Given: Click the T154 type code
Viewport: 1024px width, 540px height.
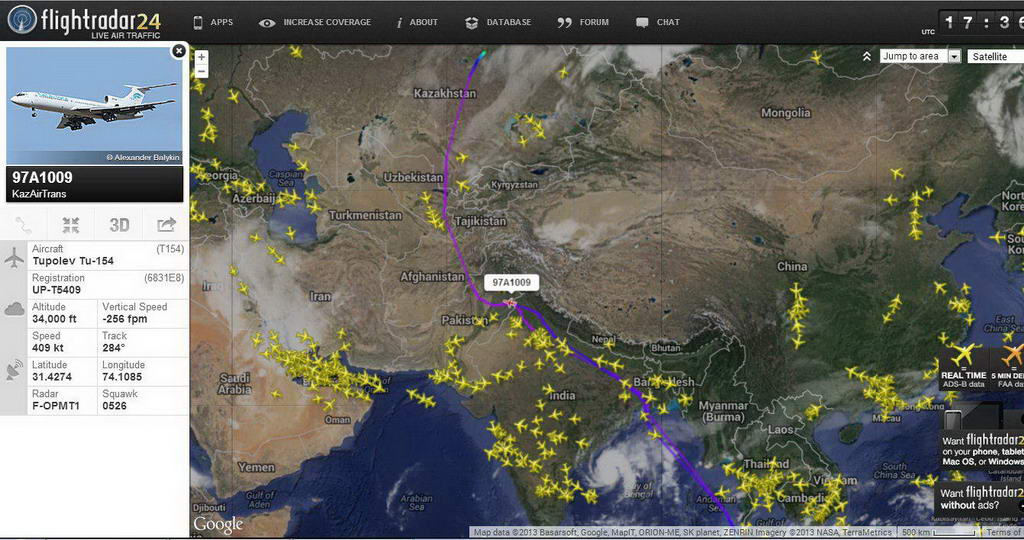Looking at the screenshot, I should (170, 249).
